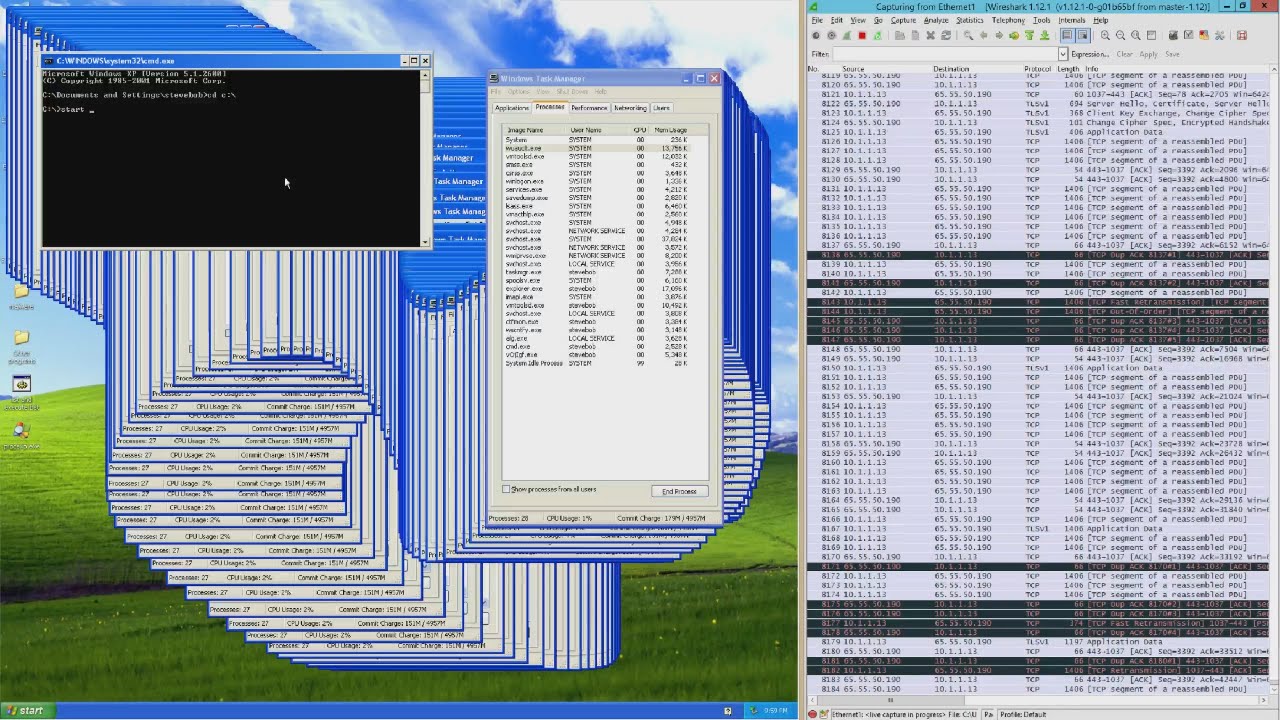
Task: Sort Wireshark packets by Protocol column
Action: click(1038, 69)
